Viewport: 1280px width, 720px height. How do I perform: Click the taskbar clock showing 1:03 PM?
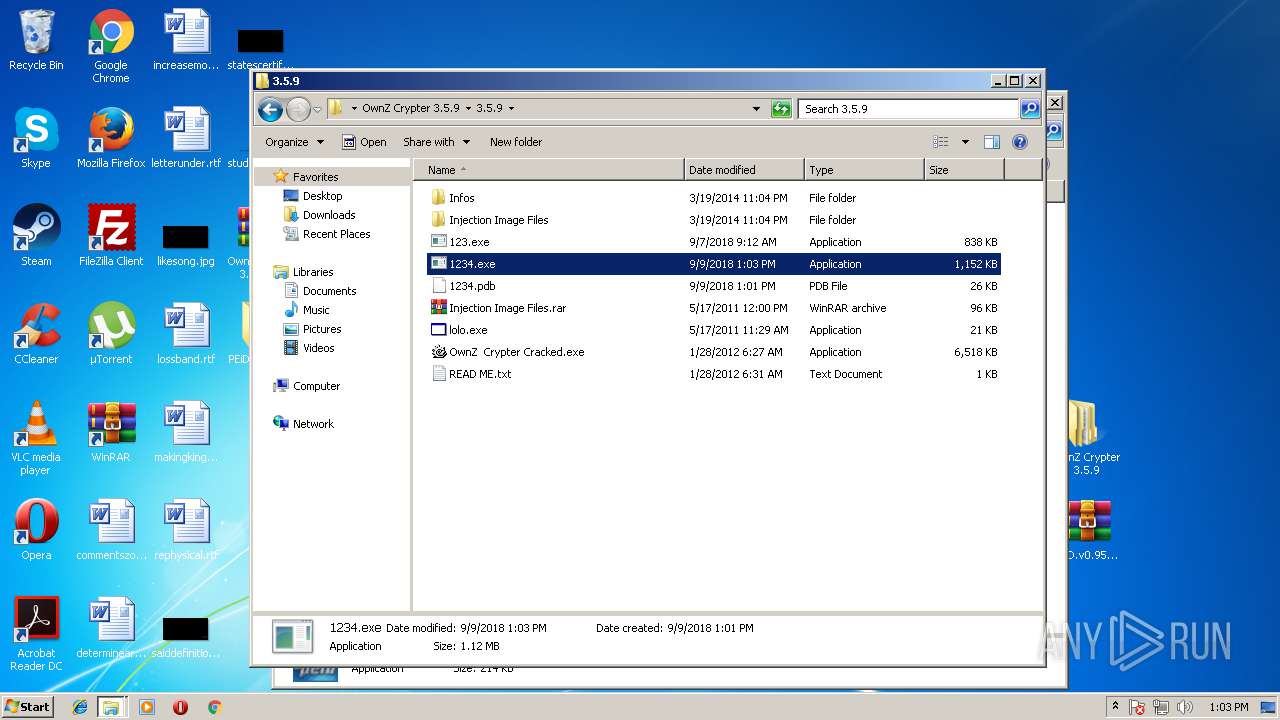(x=1228, y=707)
